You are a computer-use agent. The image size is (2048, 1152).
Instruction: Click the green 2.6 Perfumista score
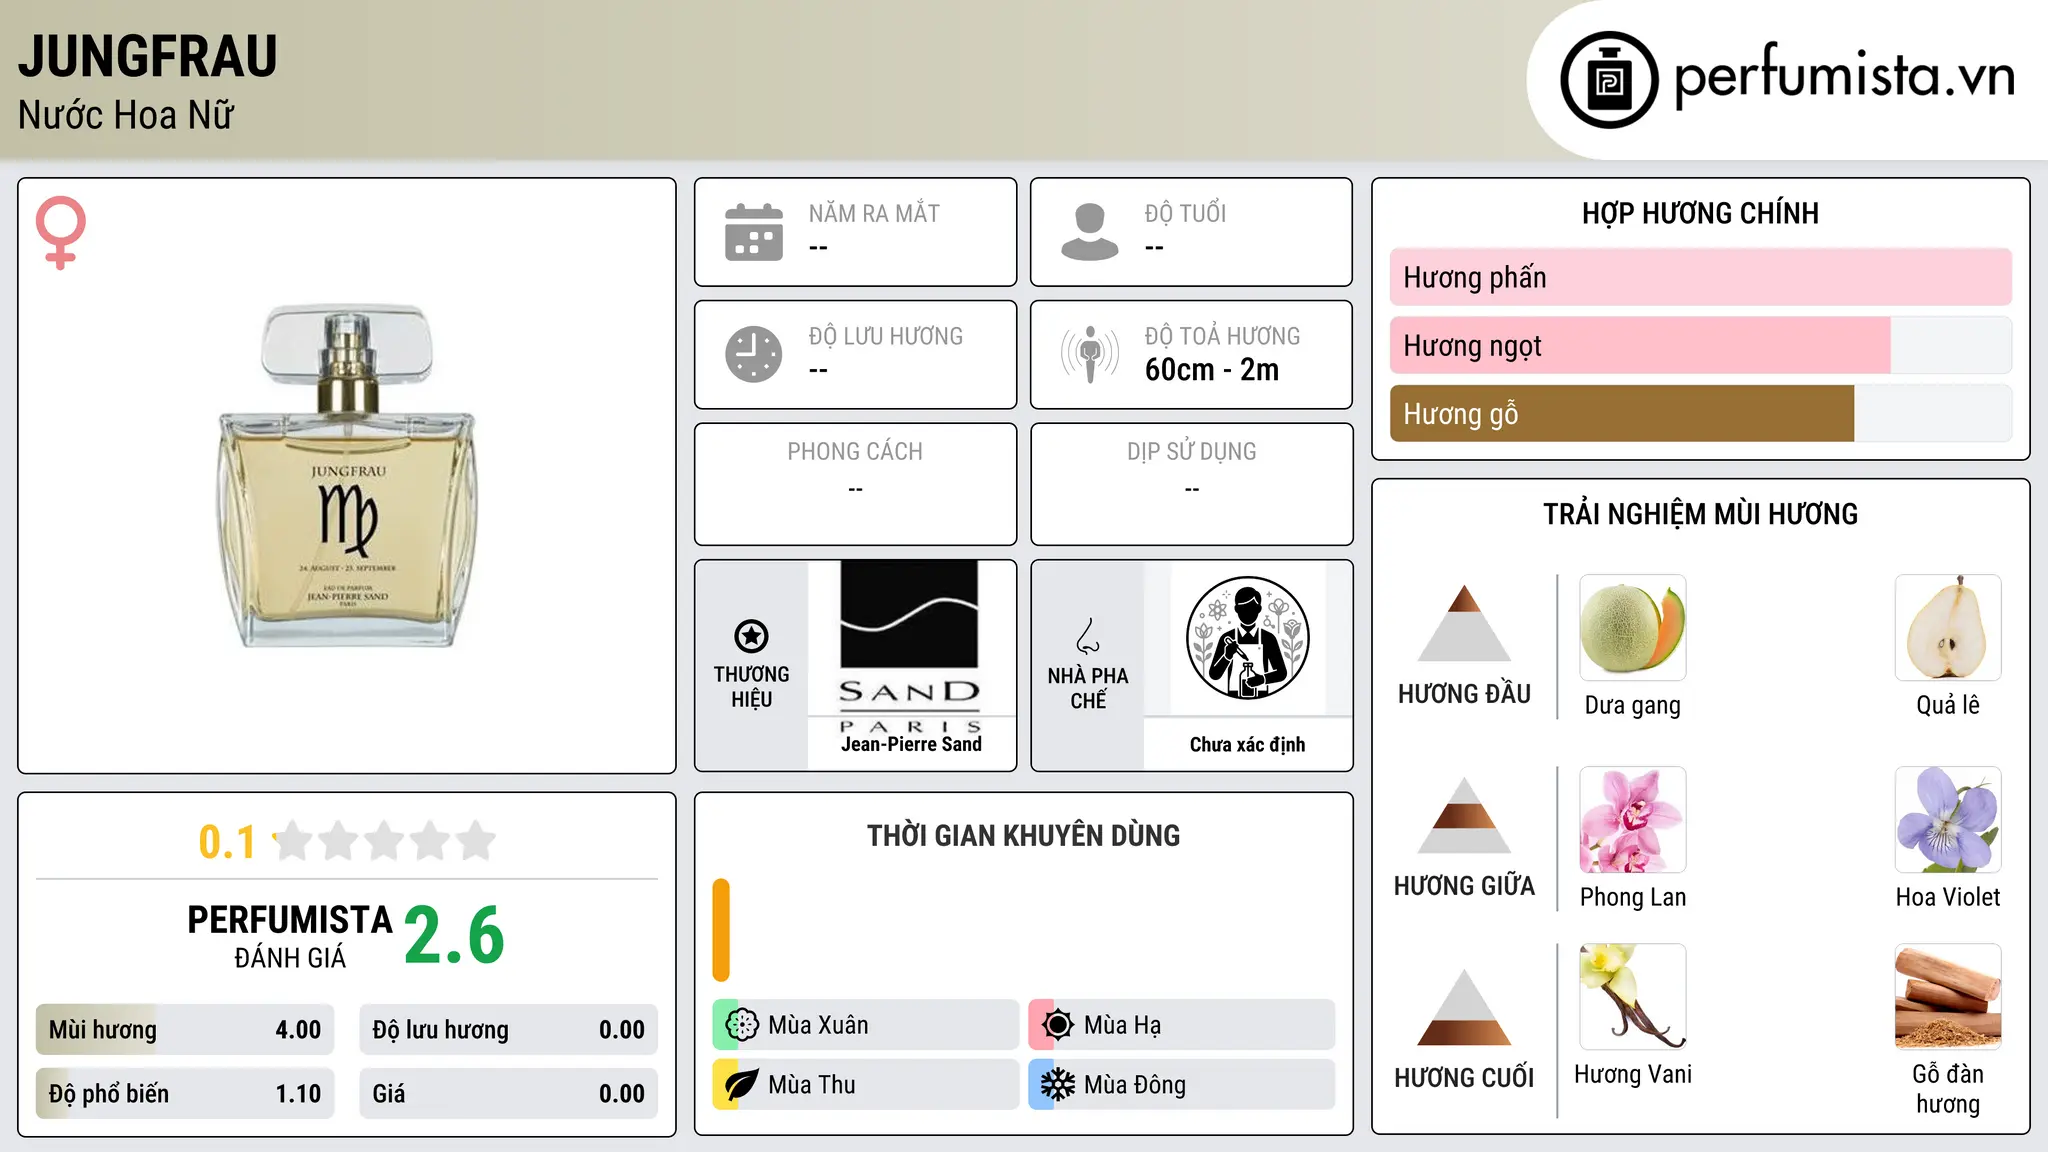click(454, 936)
